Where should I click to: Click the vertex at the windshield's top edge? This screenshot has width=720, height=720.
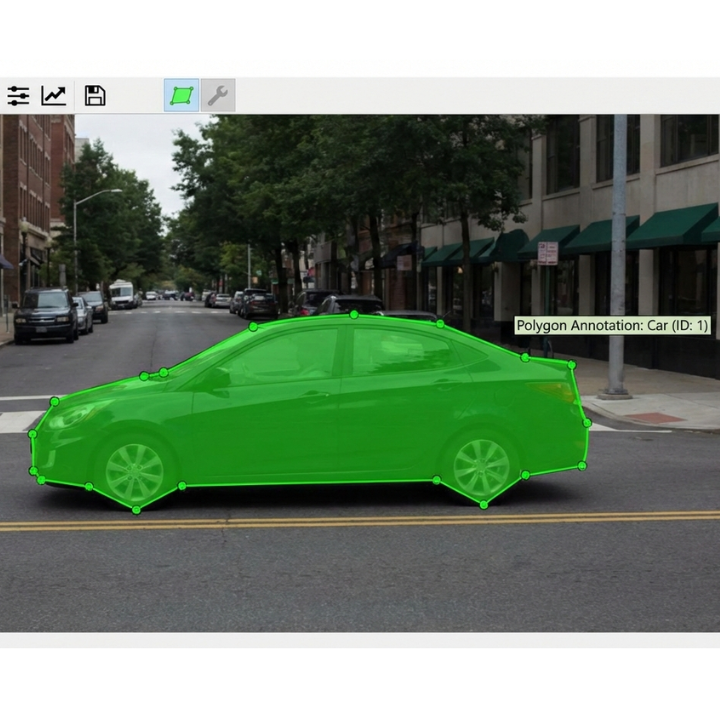[x=253, y=327]
